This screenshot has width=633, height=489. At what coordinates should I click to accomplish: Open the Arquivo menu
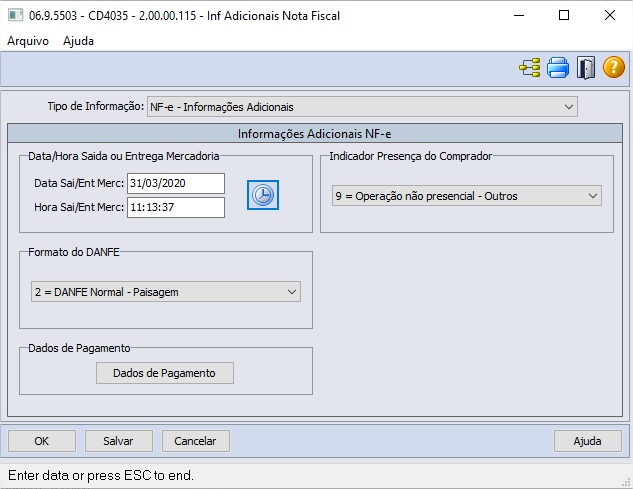tap(28, 41)
